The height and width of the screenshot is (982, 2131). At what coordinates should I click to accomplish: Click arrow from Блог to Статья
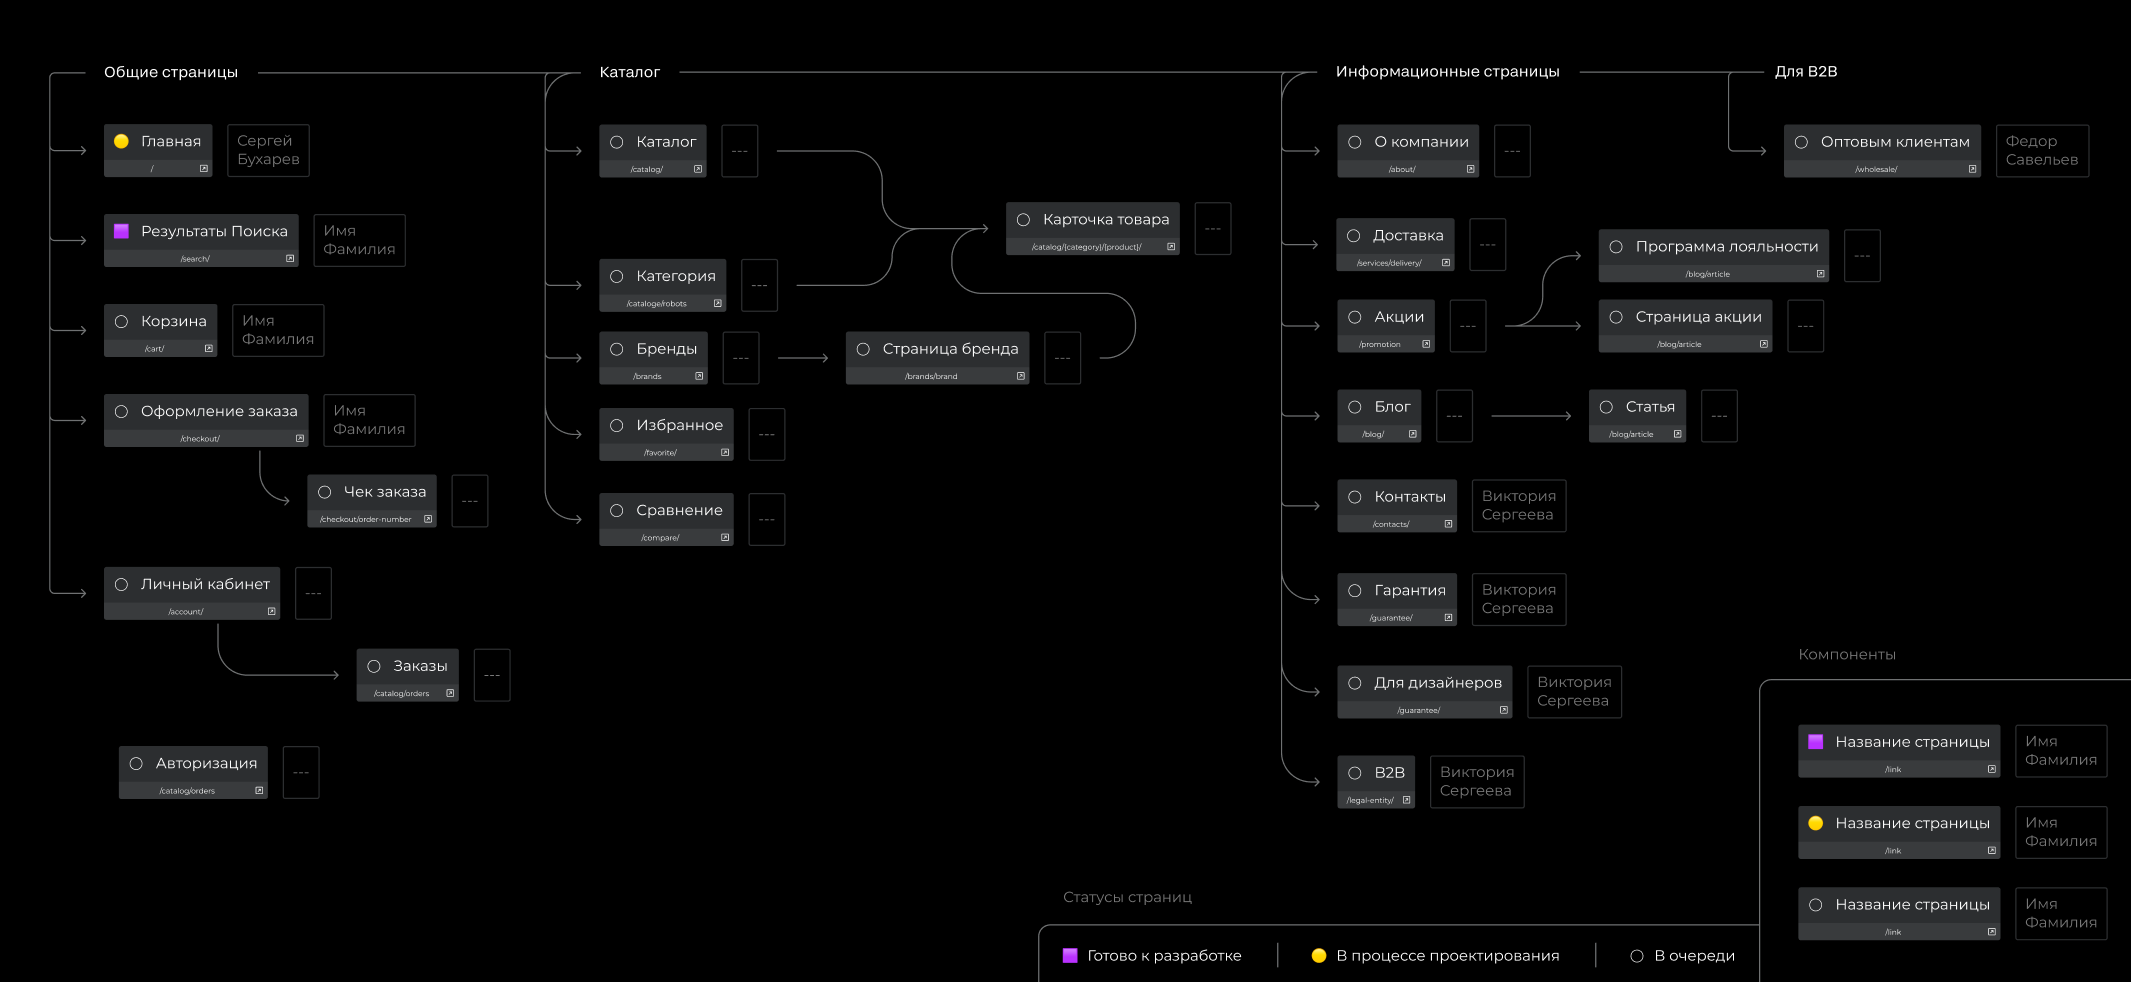(1530, 416)
